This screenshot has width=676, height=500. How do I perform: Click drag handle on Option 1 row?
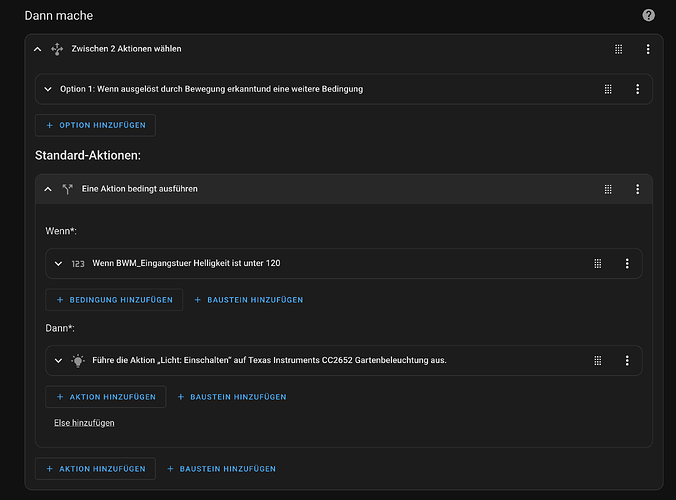coord(608,89)
